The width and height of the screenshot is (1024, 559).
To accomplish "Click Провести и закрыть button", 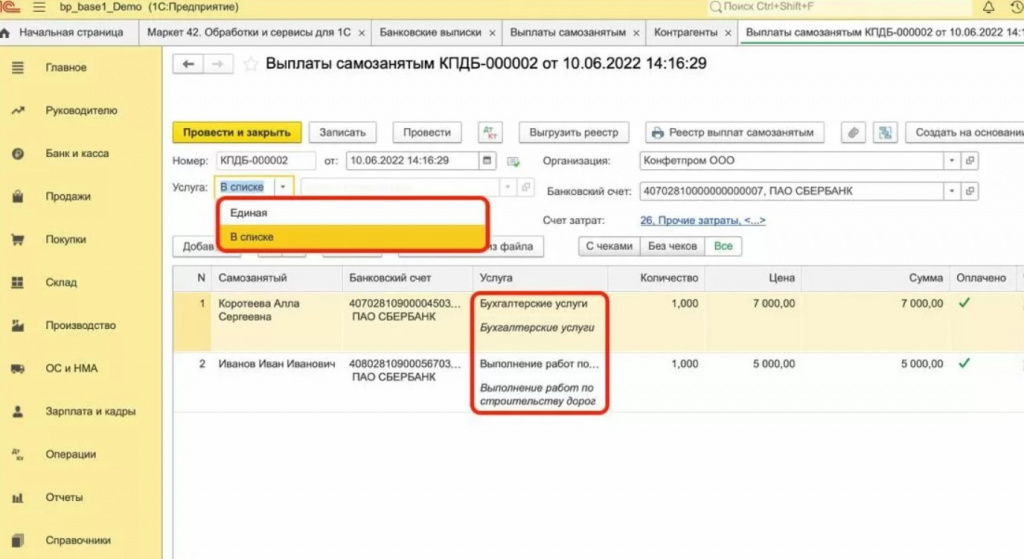I will 236,133.
